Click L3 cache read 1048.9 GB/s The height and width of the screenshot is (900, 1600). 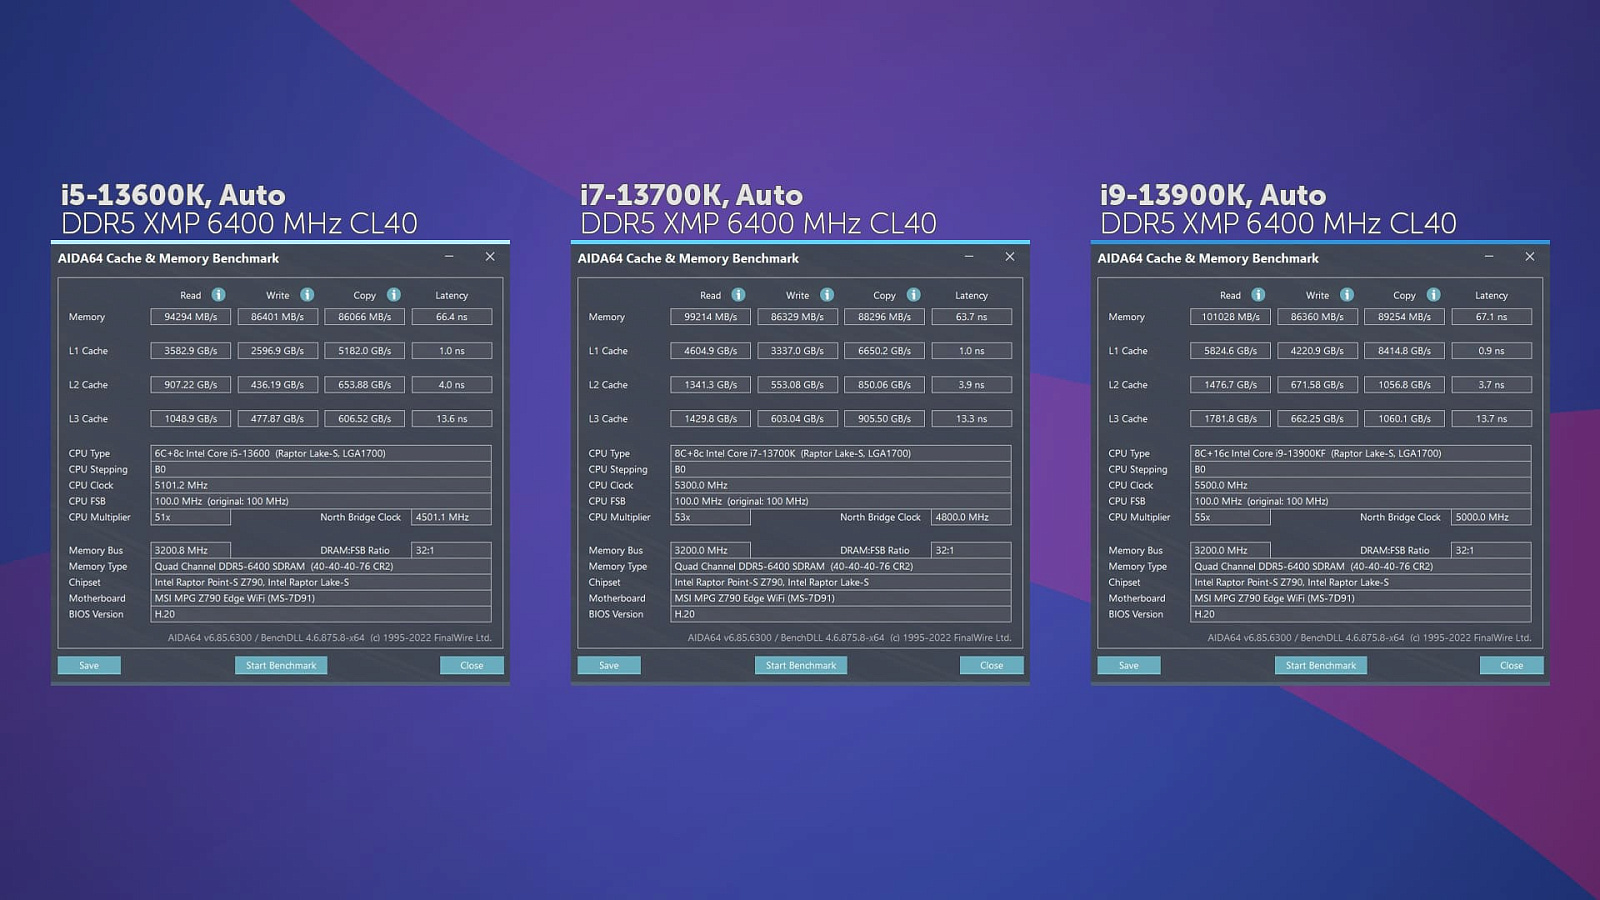point(191,419)
